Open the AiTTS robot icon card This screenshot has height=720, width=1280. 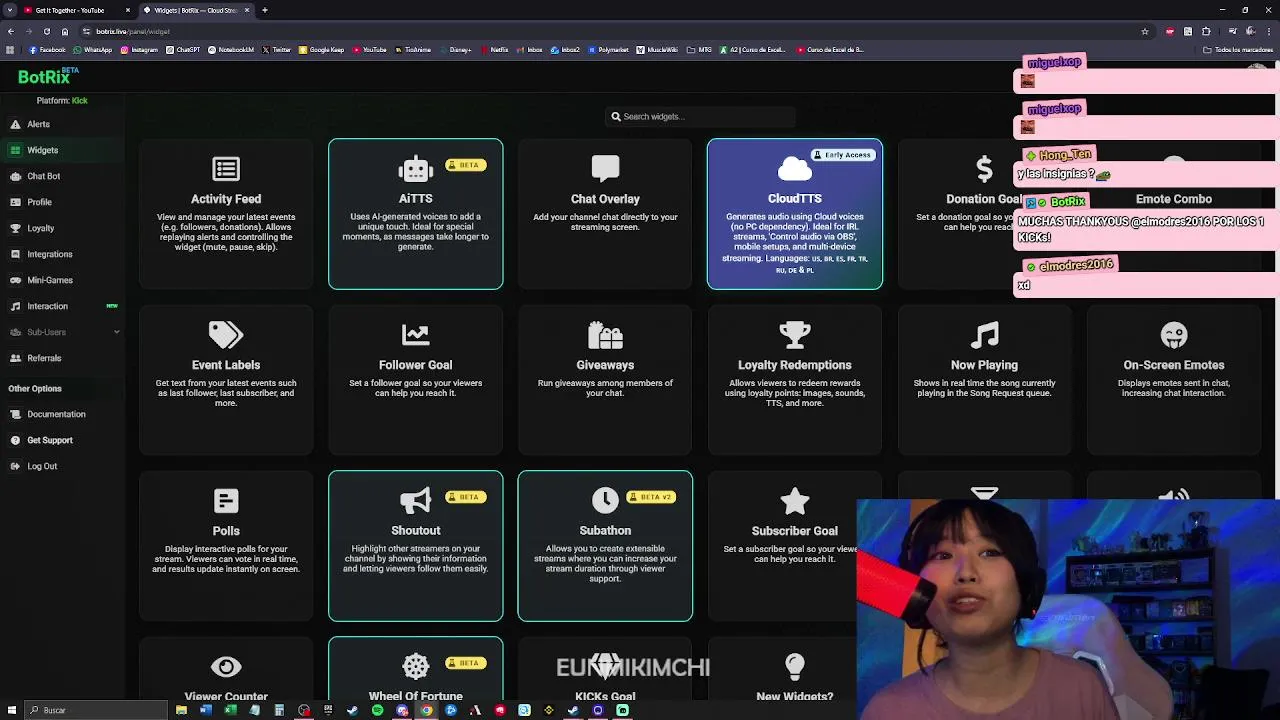[415, 169]
